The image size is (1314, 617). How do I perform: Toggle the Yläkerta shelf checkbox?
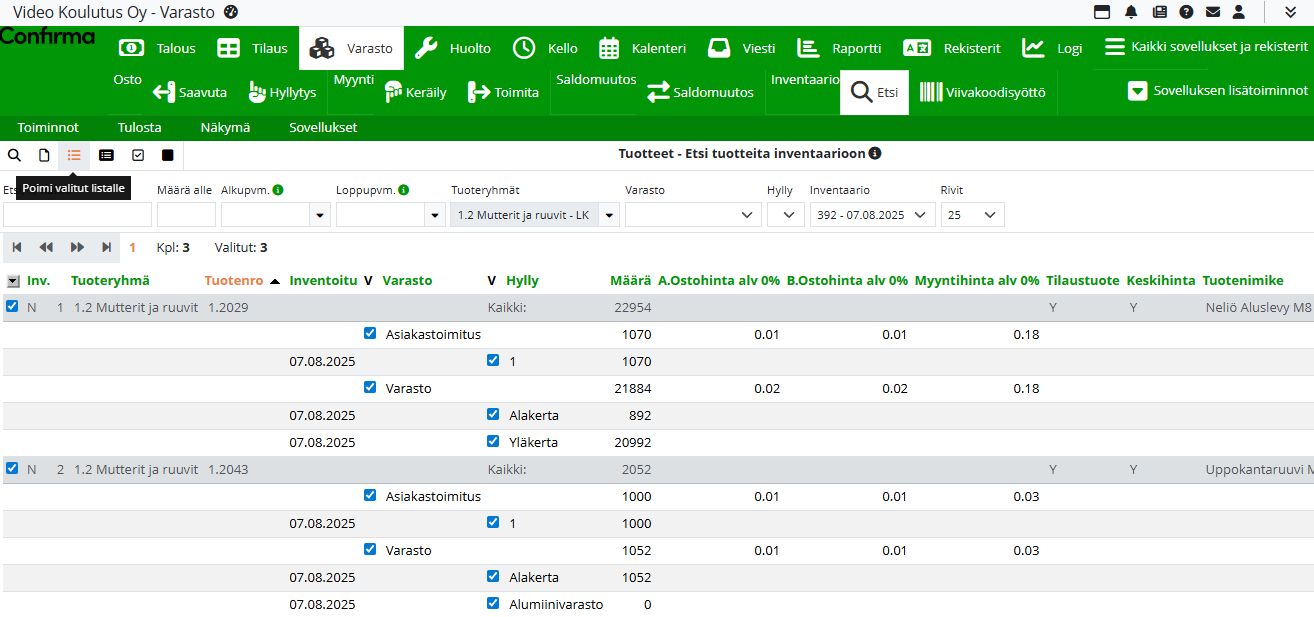493,441
